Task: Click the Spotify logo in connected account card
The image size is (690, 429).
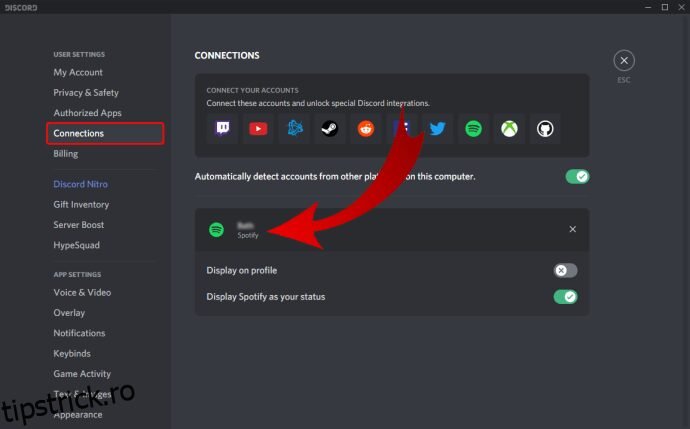Action: 216,229
